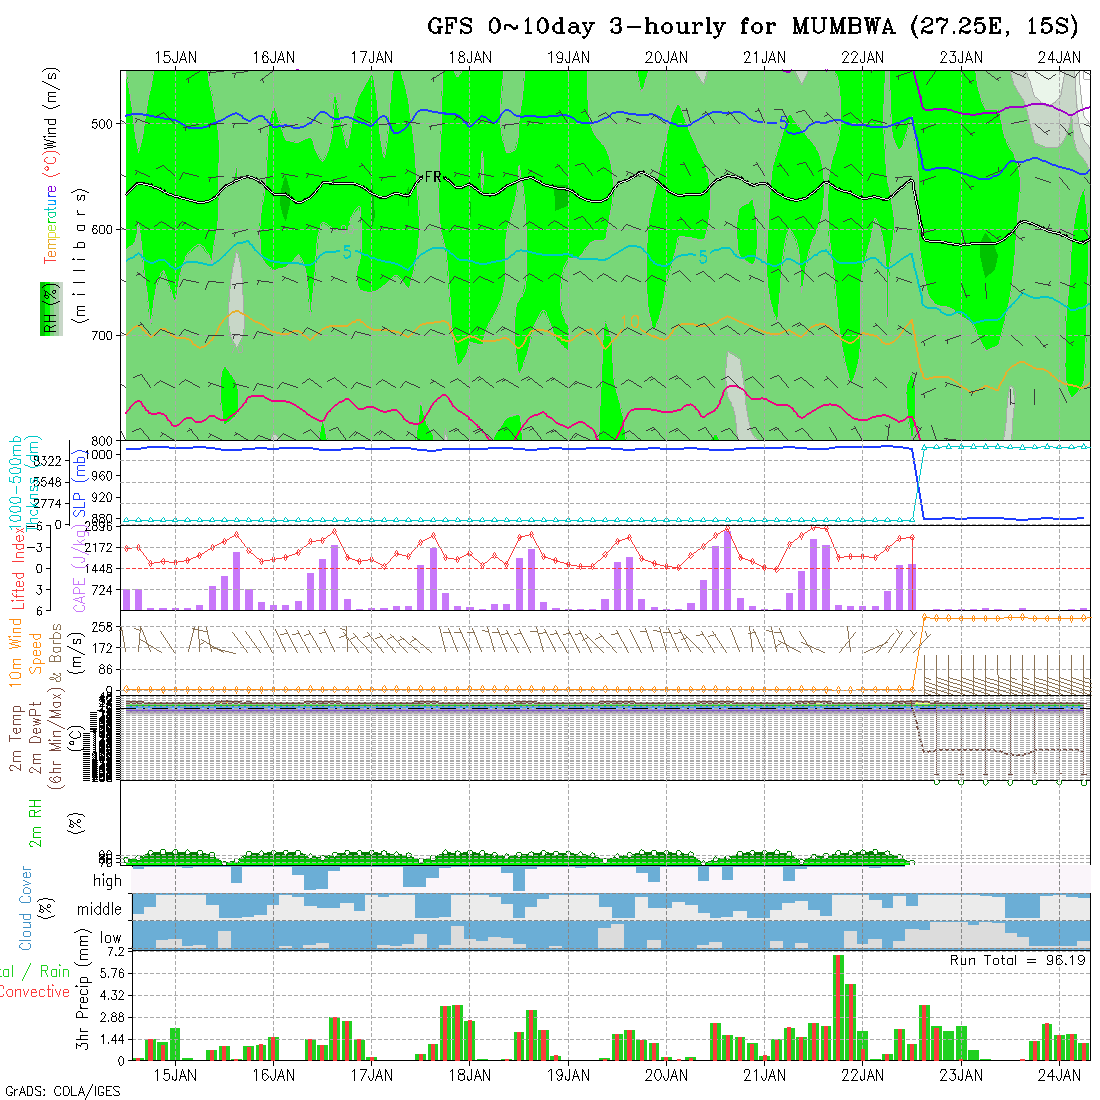Click the green 2m RH axis label

(x=35, y=823)
